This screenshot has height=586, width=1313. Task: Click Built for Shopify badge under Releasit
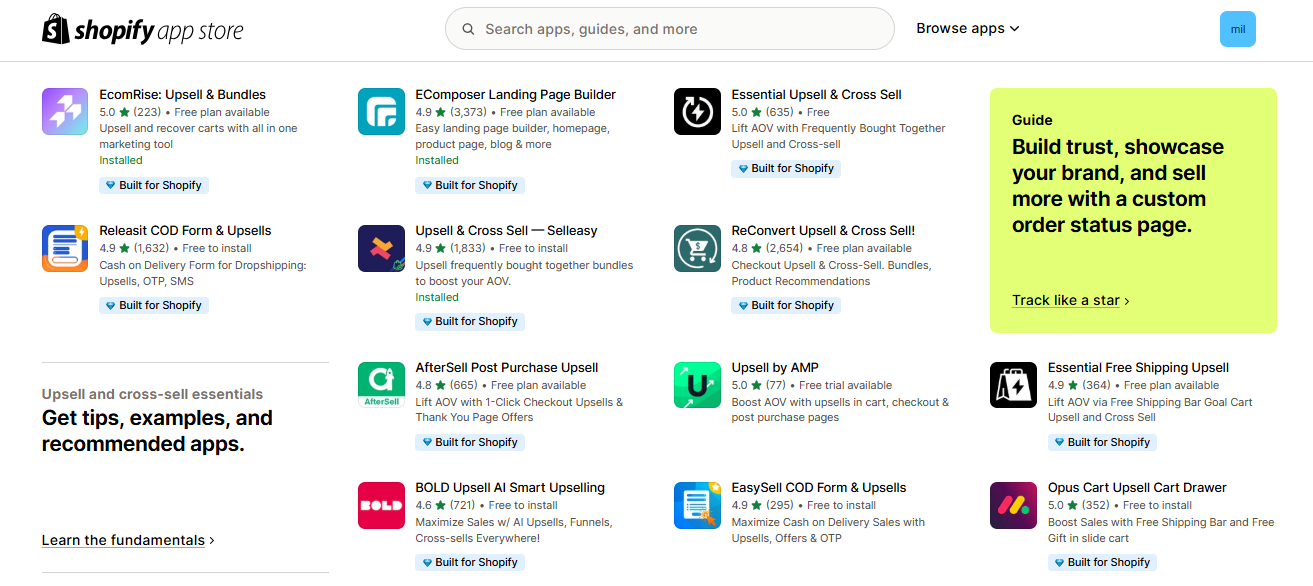(154, 305)
